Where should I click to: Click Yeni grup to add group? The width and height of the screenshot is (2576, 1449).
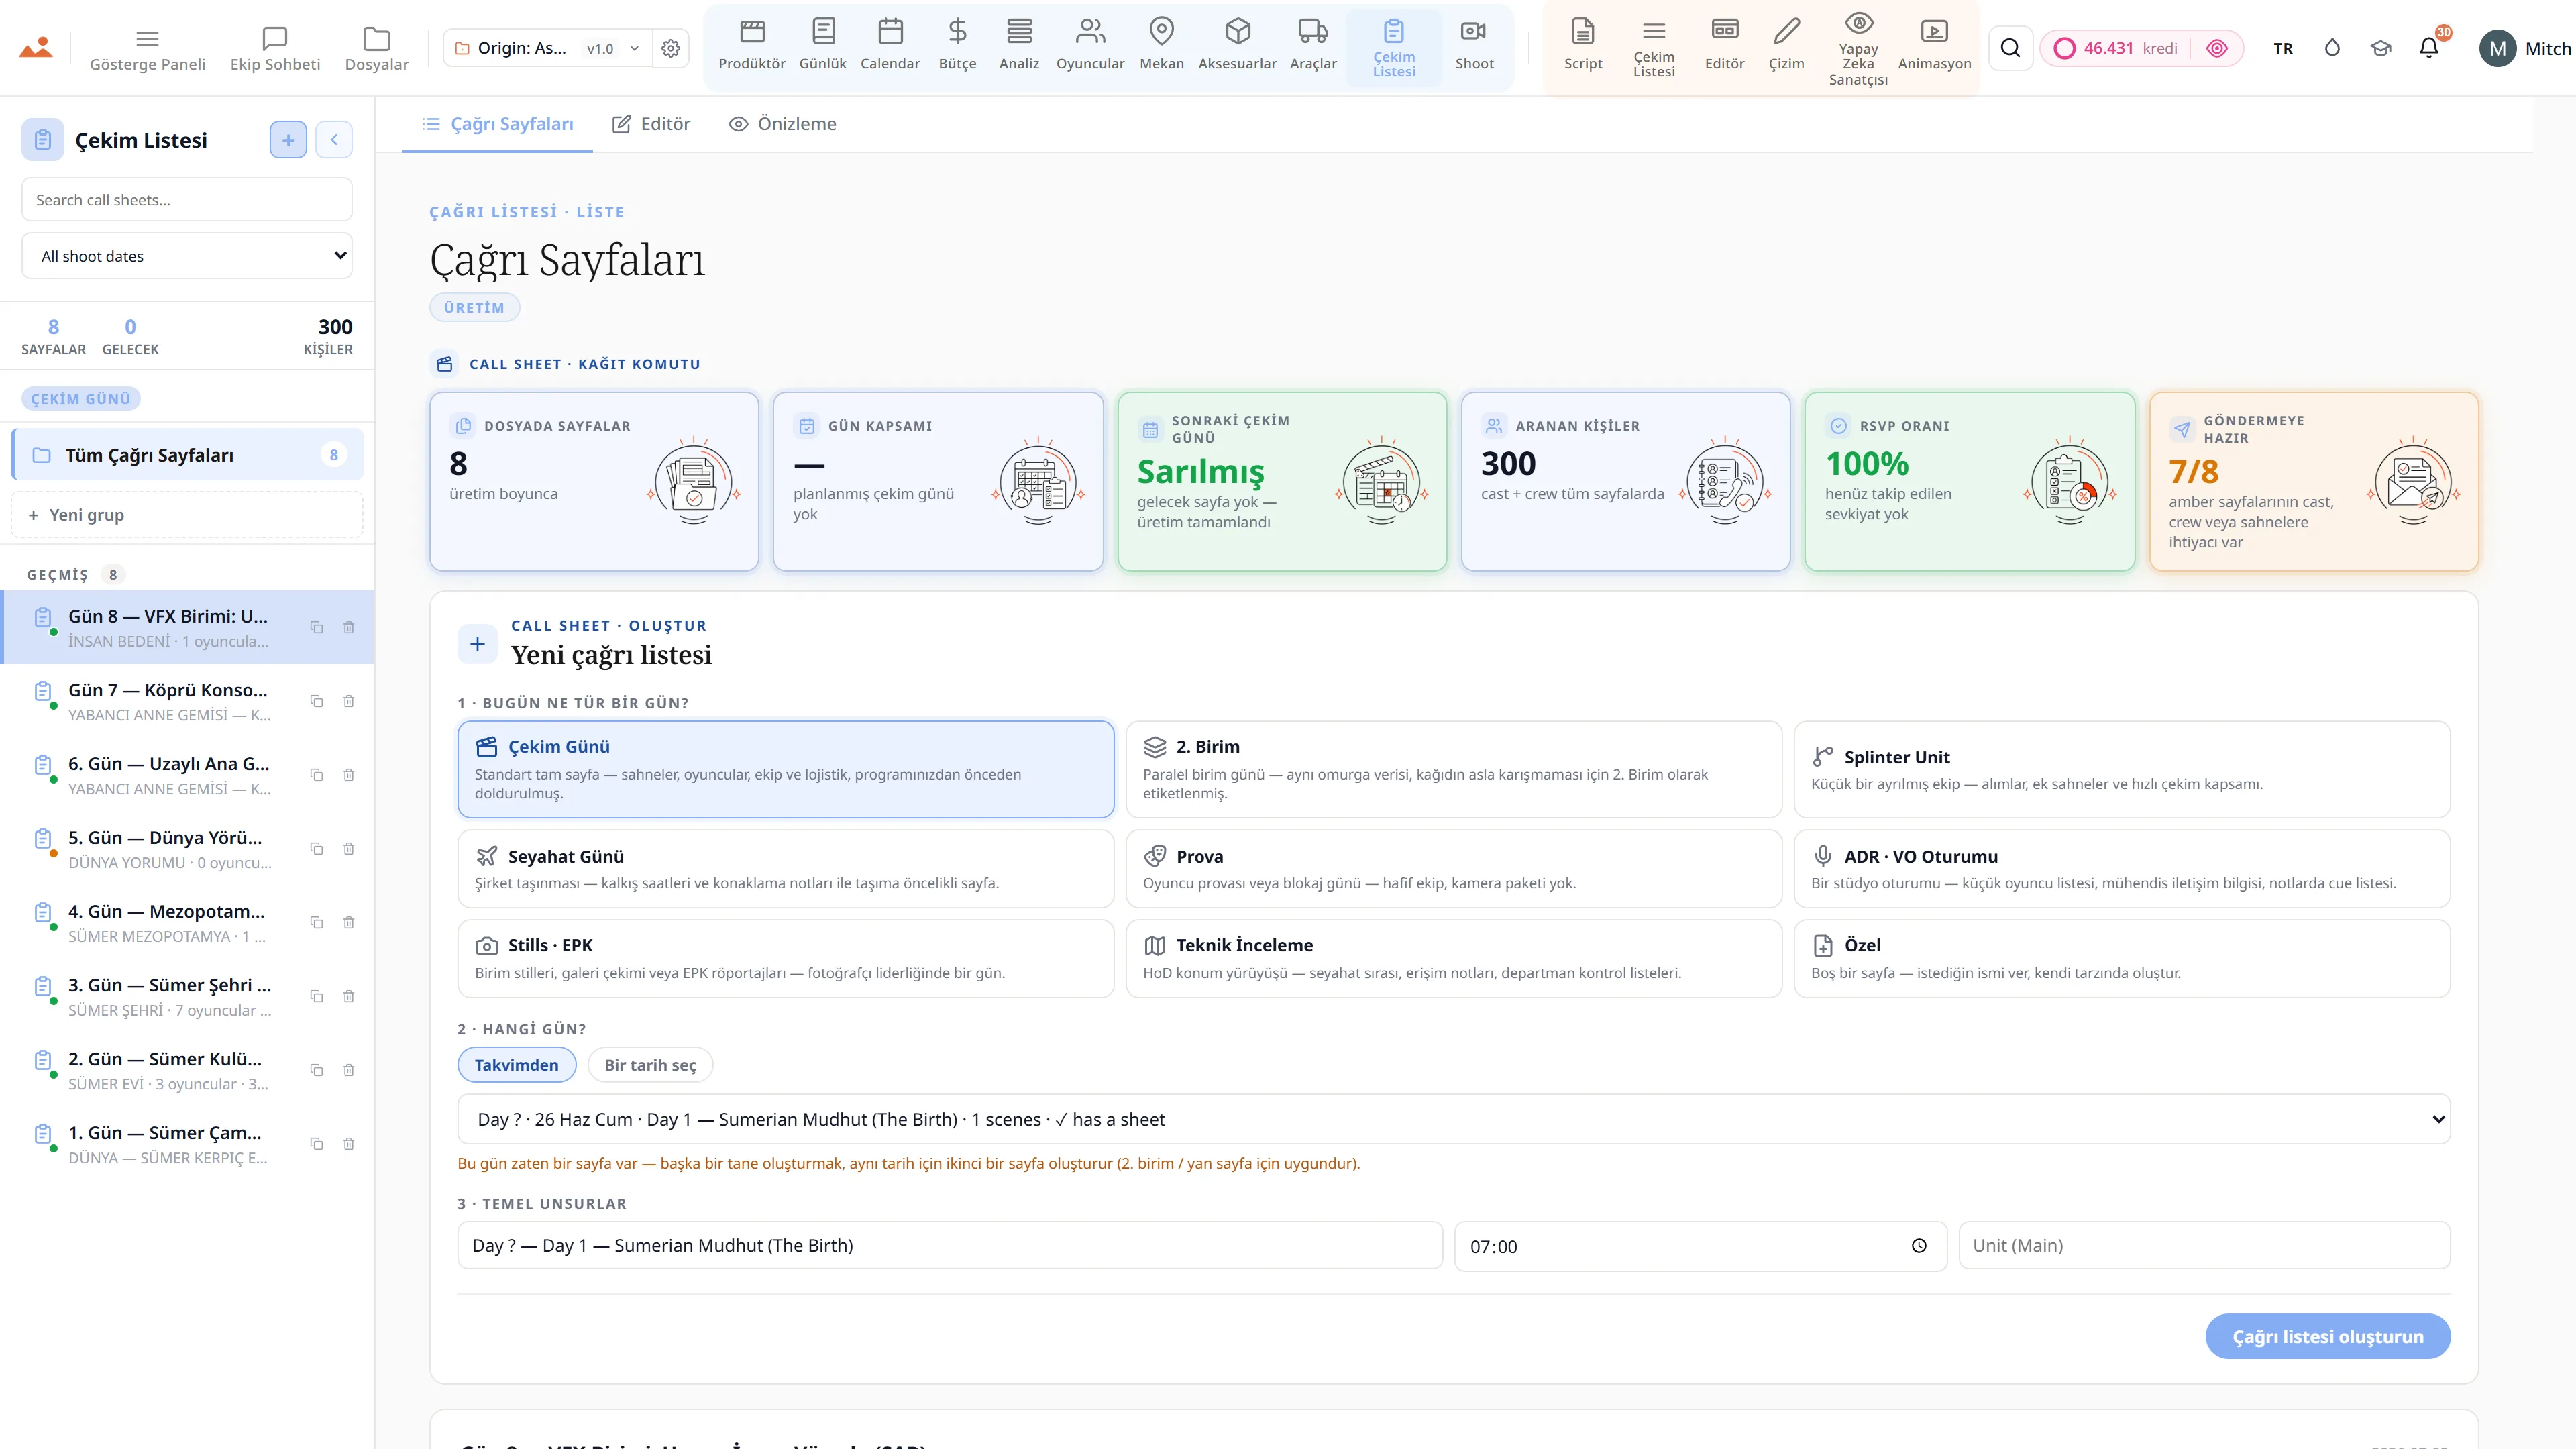[x=187, y=515]
